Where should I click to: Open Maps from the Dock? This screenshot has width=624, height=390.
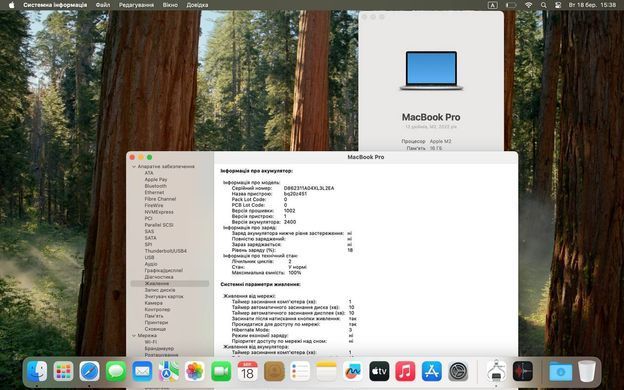[x=168, y=372]
